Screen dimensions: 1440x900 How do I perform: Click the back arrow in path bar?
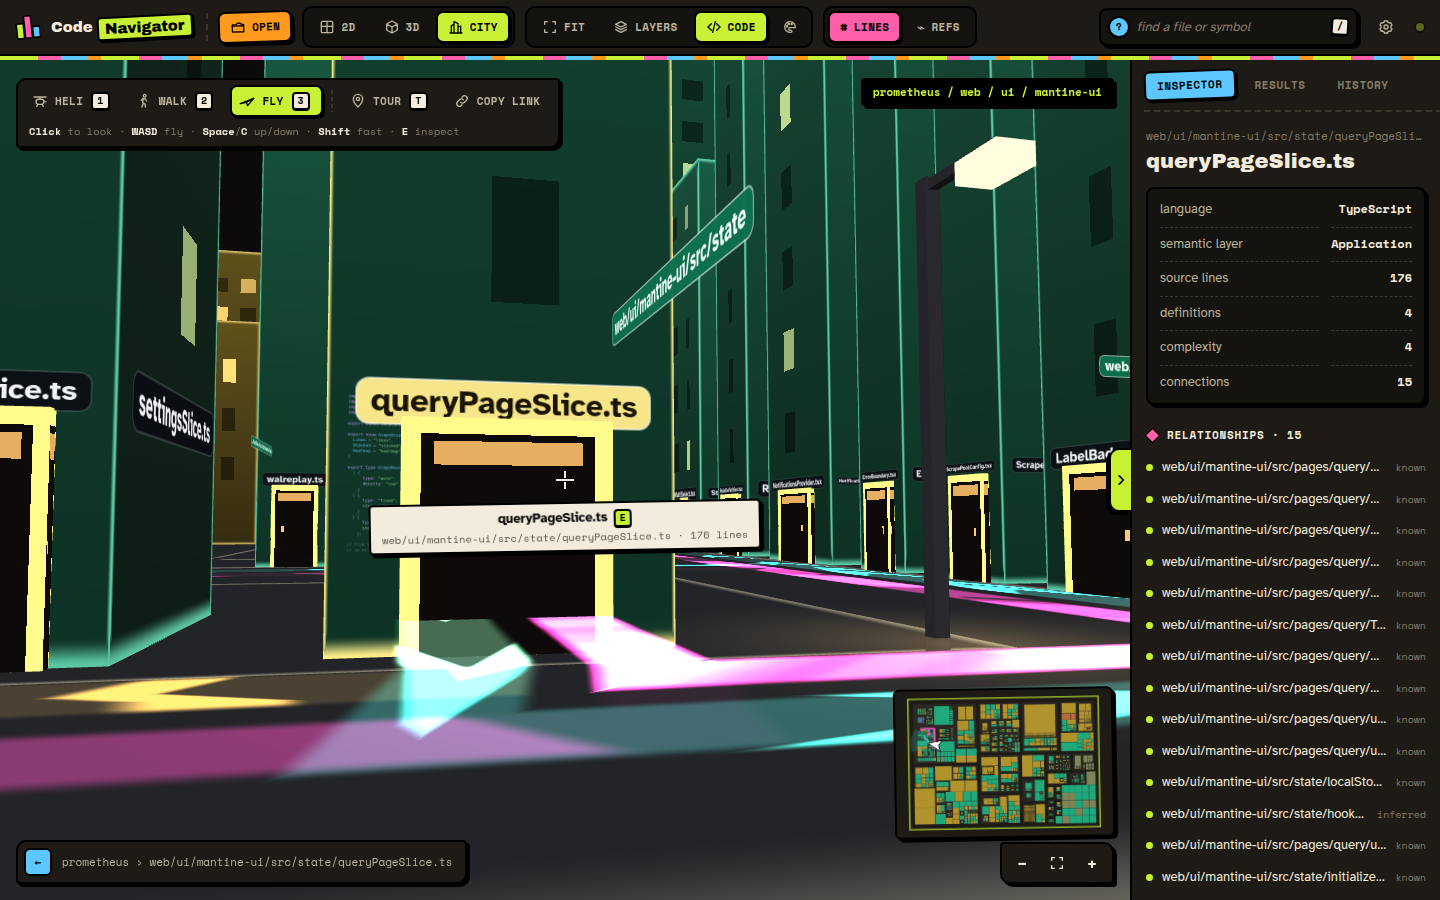tap(38, 862)
